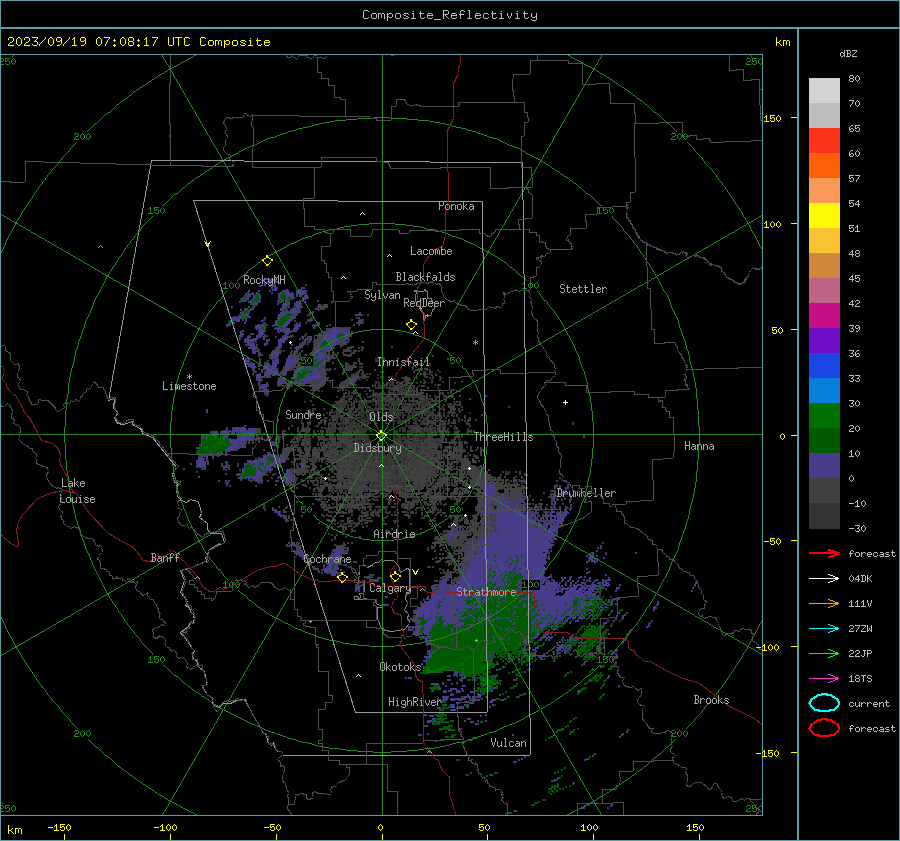Click the yellow diamond marker below RedDeer

[411, 325]
